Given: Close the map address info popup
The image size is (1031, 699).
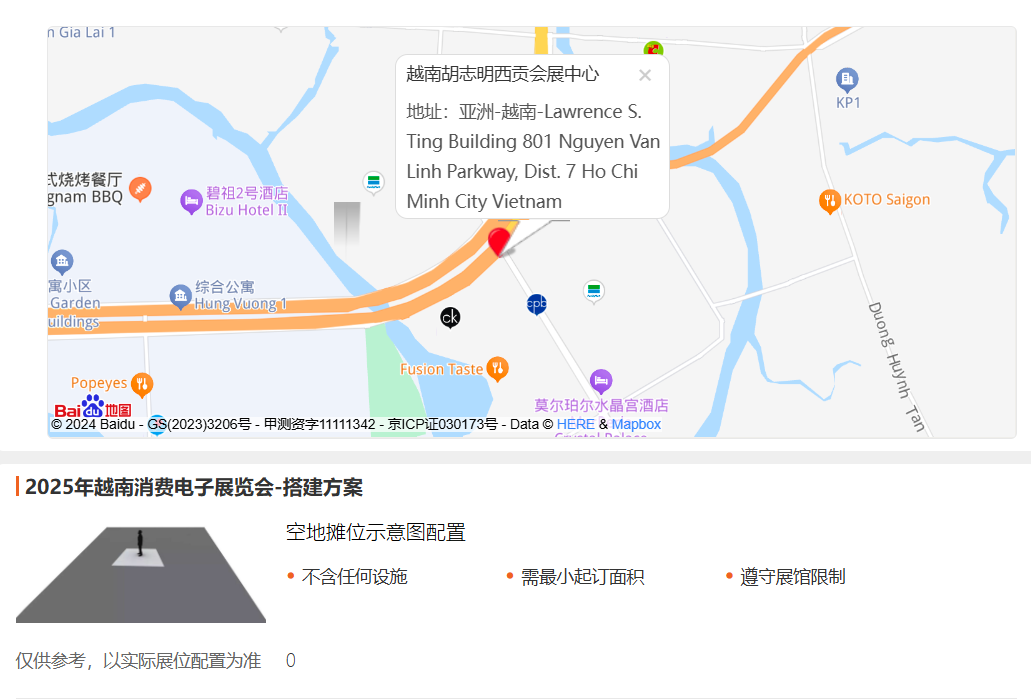Looking at the screenshot, I should (645, 76).
